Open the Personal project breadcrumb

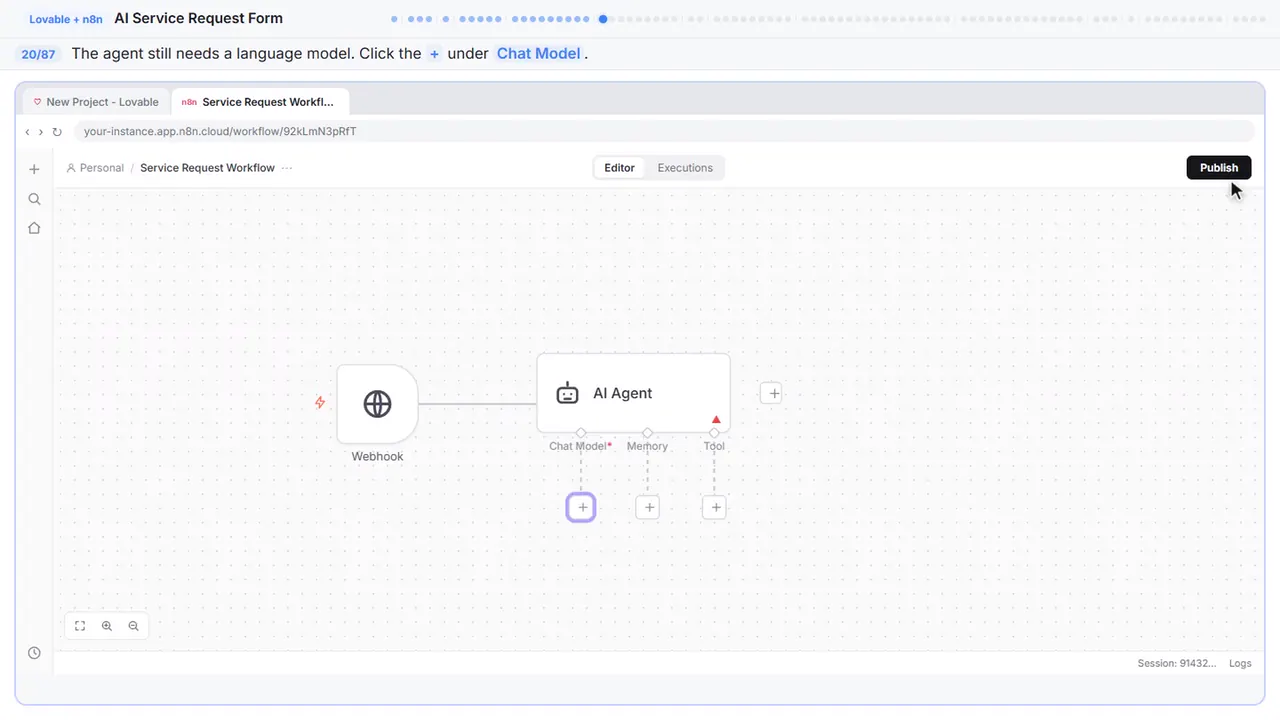pos(95,168)
